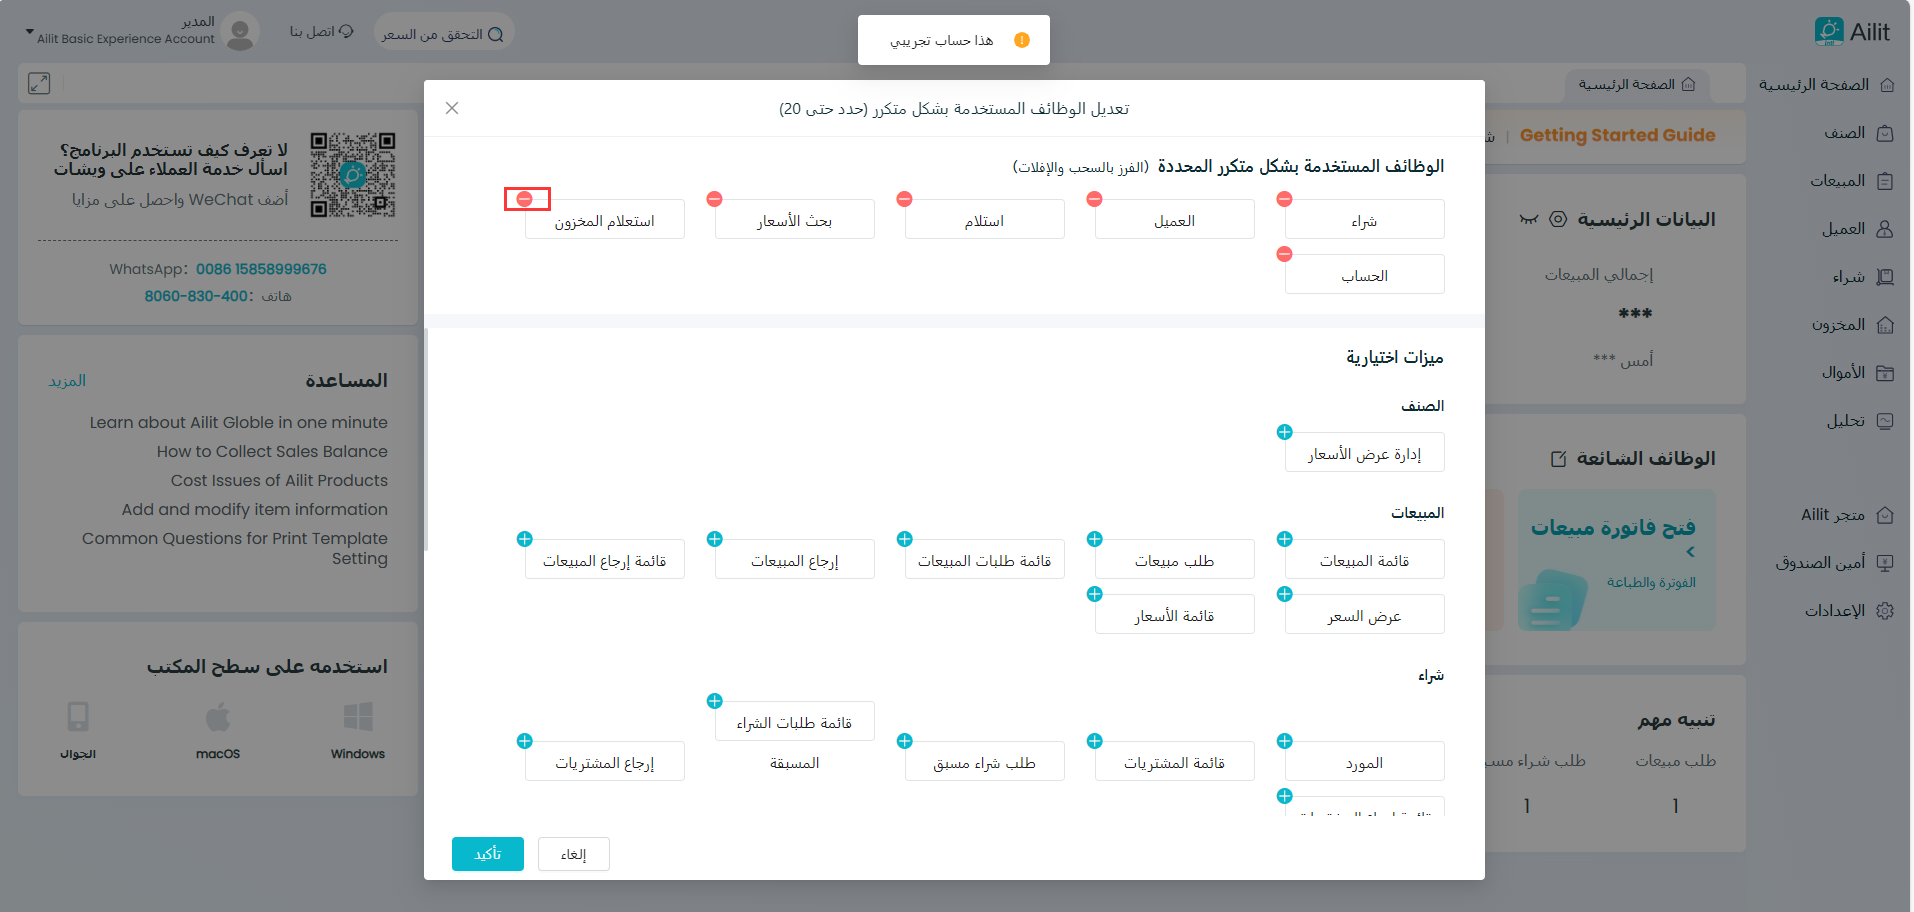Select the شراء function tile
1914x912 pixels.
pos(1364,220)
